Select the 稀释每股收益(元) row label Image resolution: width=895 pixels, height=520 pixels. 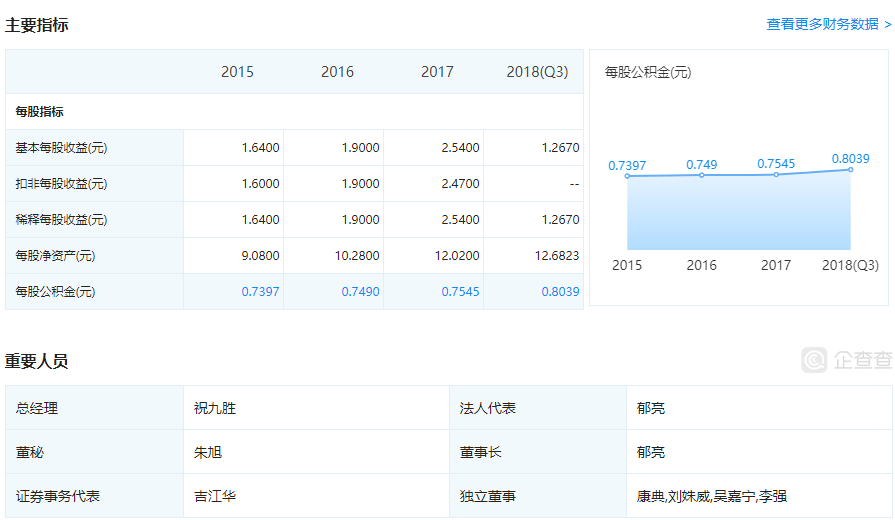click(x=61, y=220)
